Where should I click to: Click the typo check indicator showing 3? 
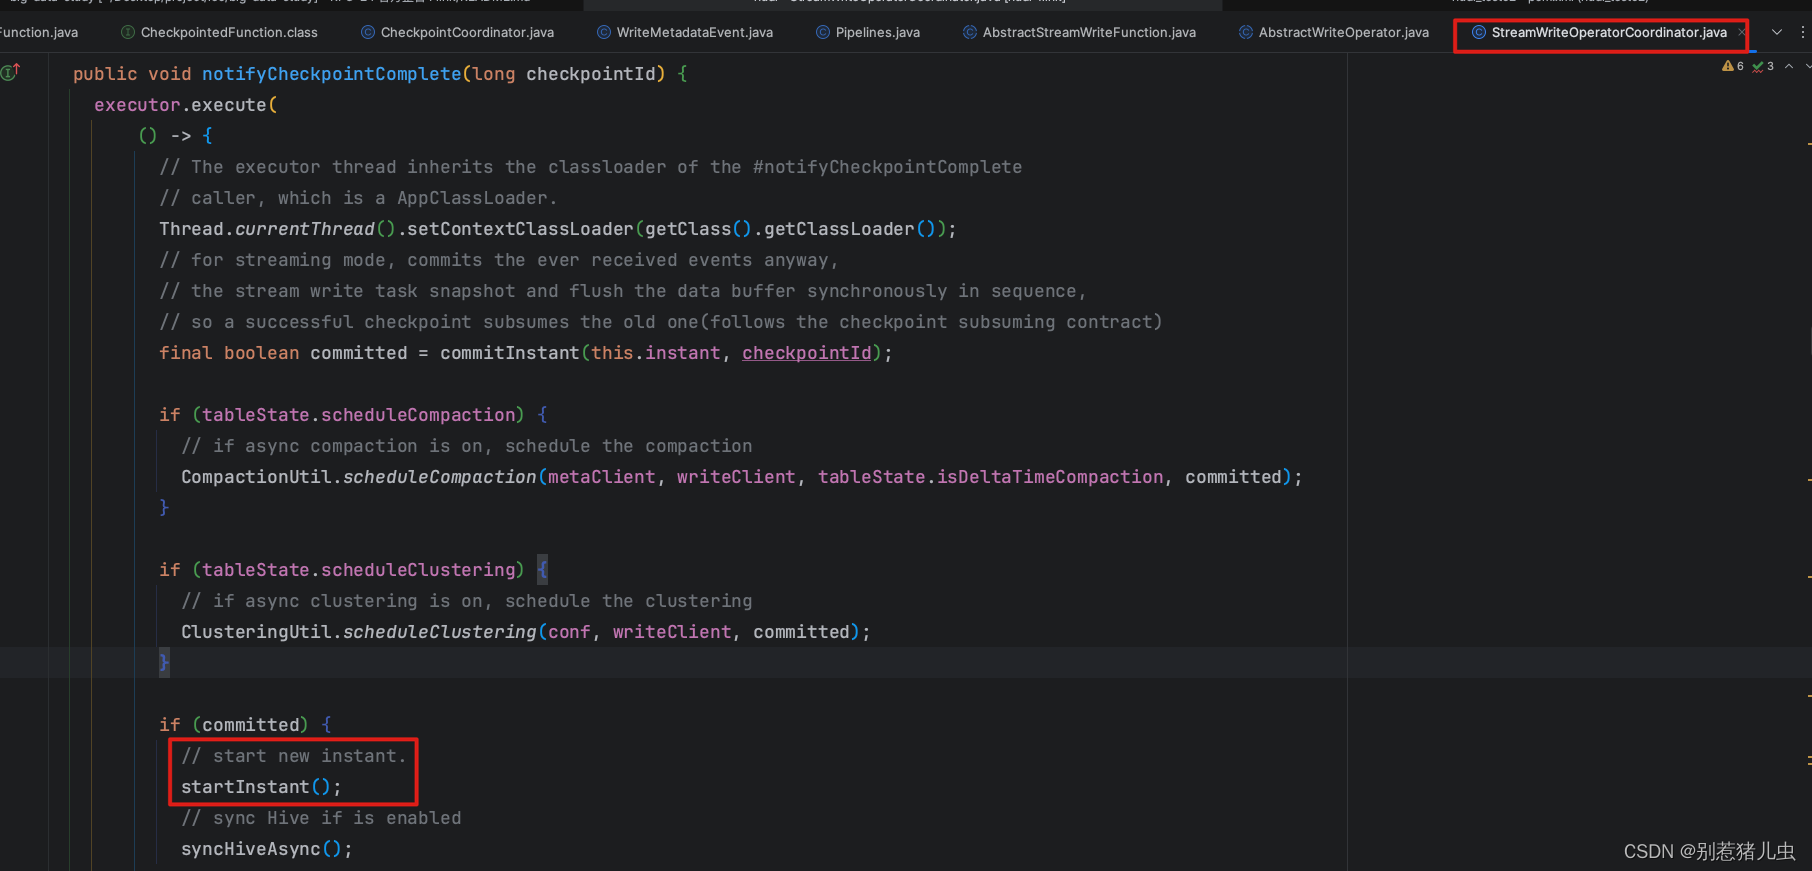pos(1763,66)
